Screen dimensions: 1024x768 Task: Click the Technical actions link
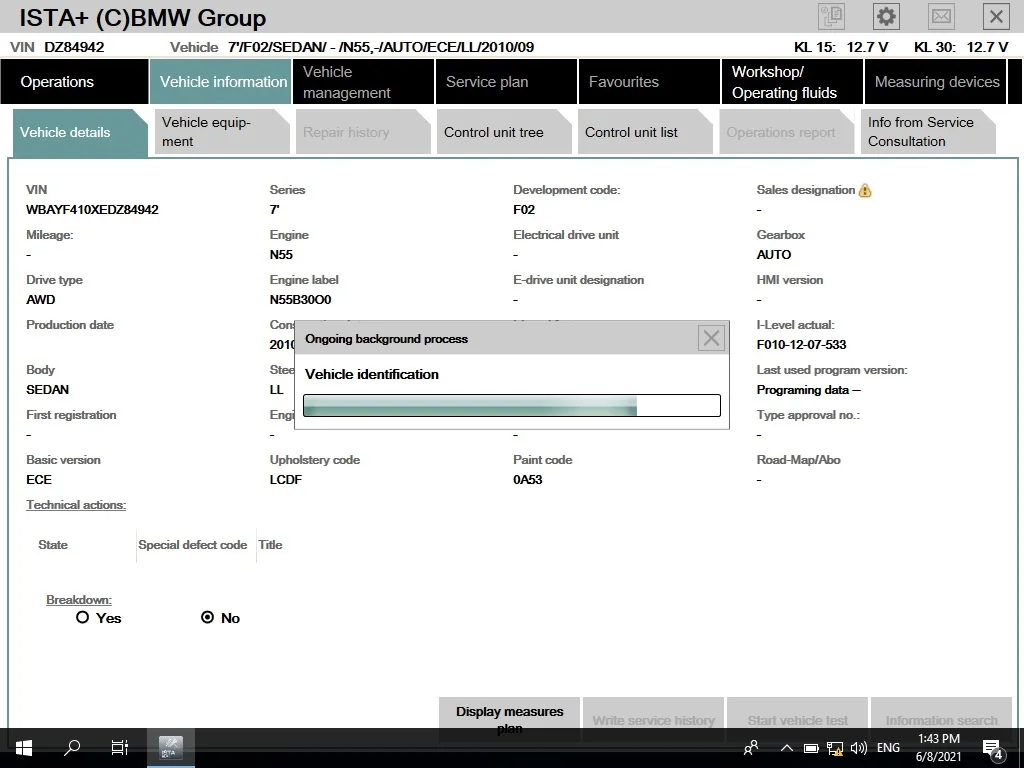point(76,505)
